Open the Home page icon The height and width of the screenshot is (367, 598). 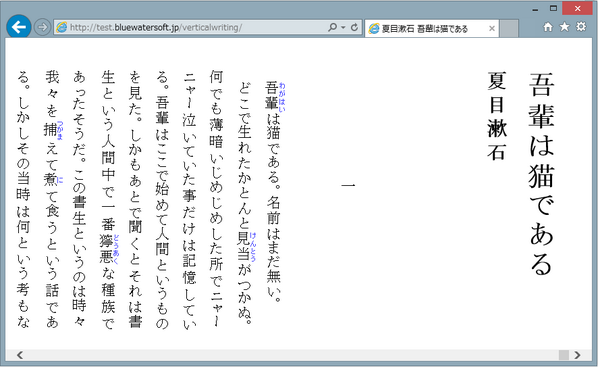click(548, 27)
